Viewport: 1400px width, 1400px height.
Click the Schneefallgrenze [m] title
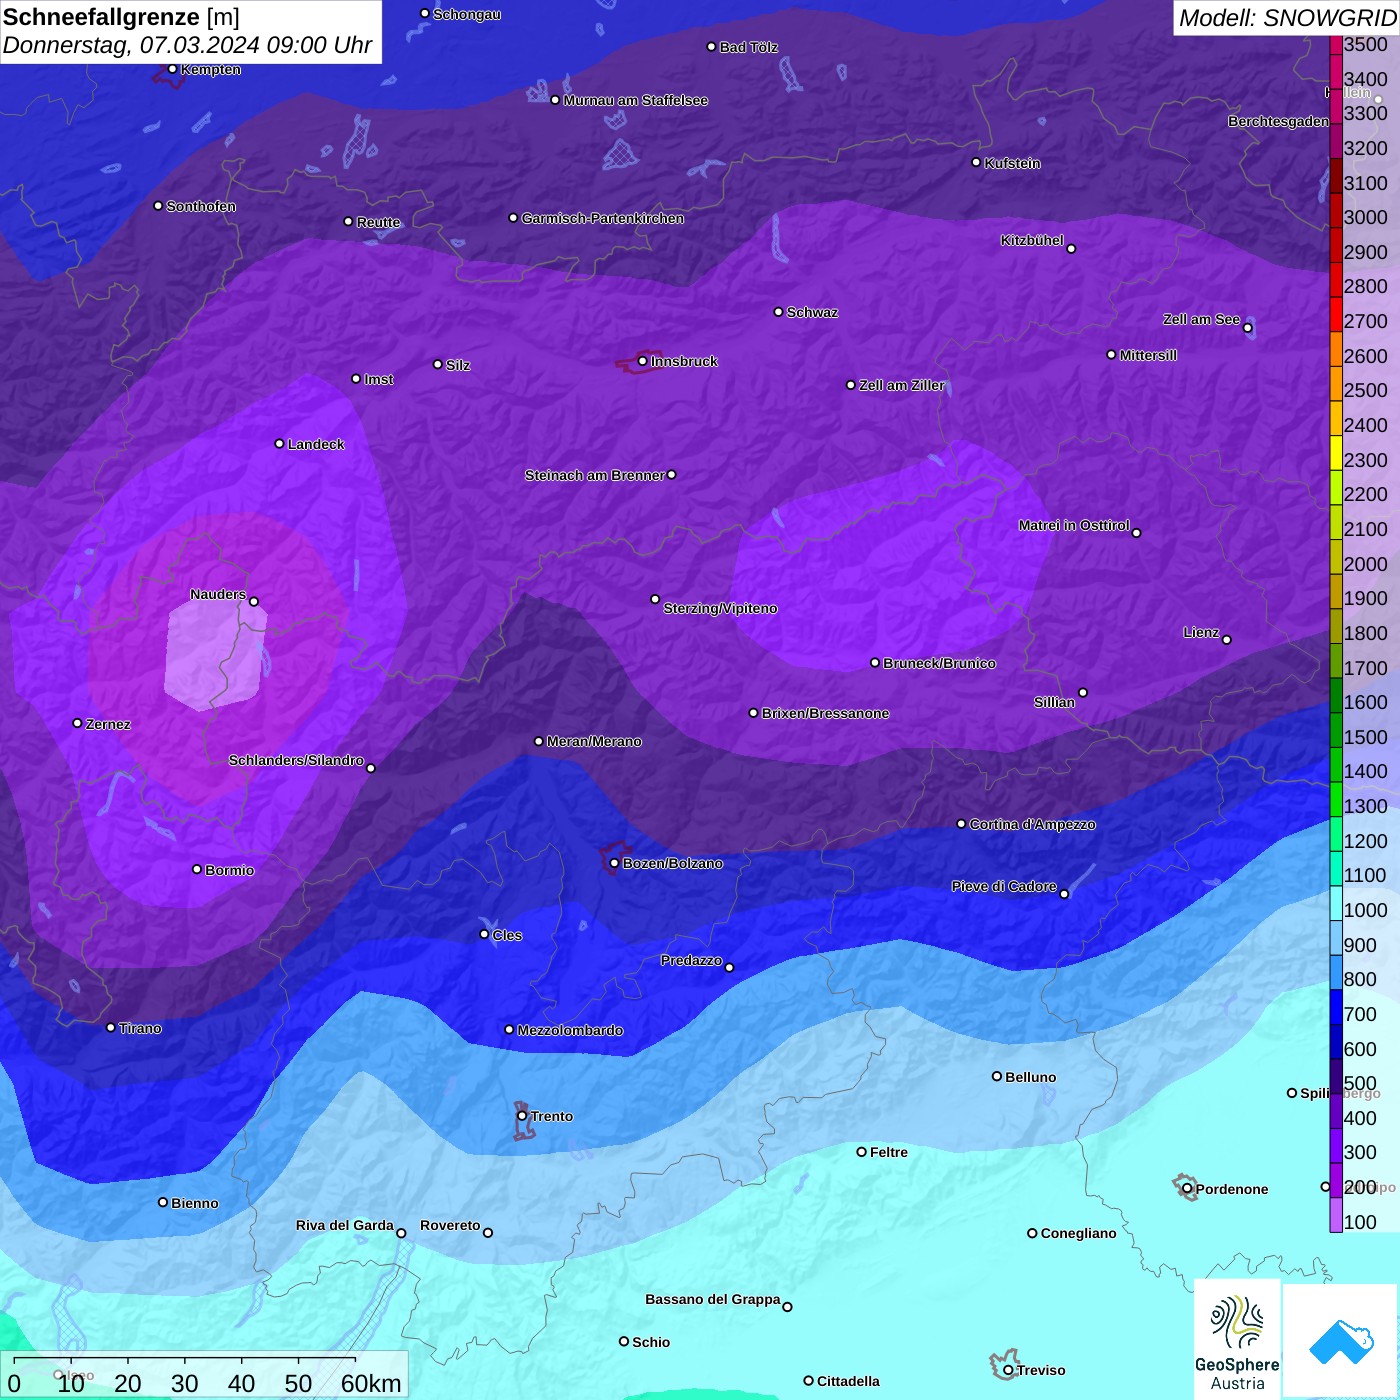(121, 17)
